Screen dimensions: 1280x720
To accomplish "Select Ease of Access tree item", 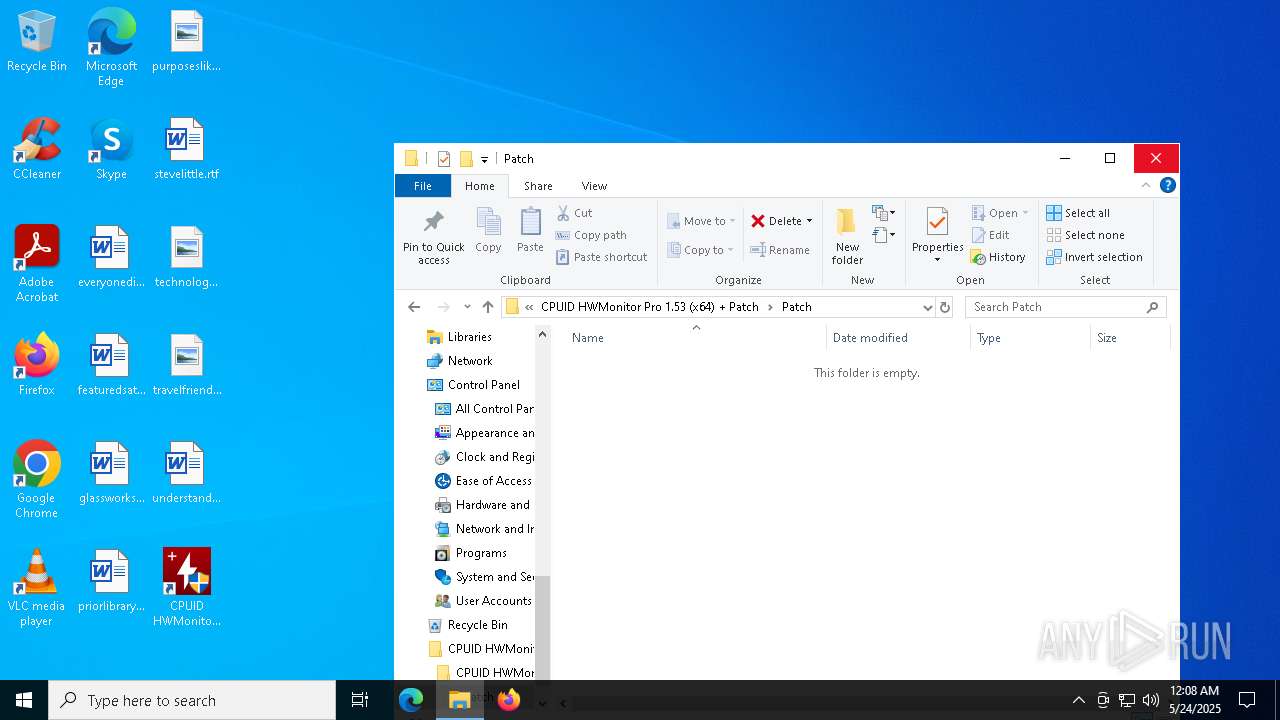I will pos(493,481).
